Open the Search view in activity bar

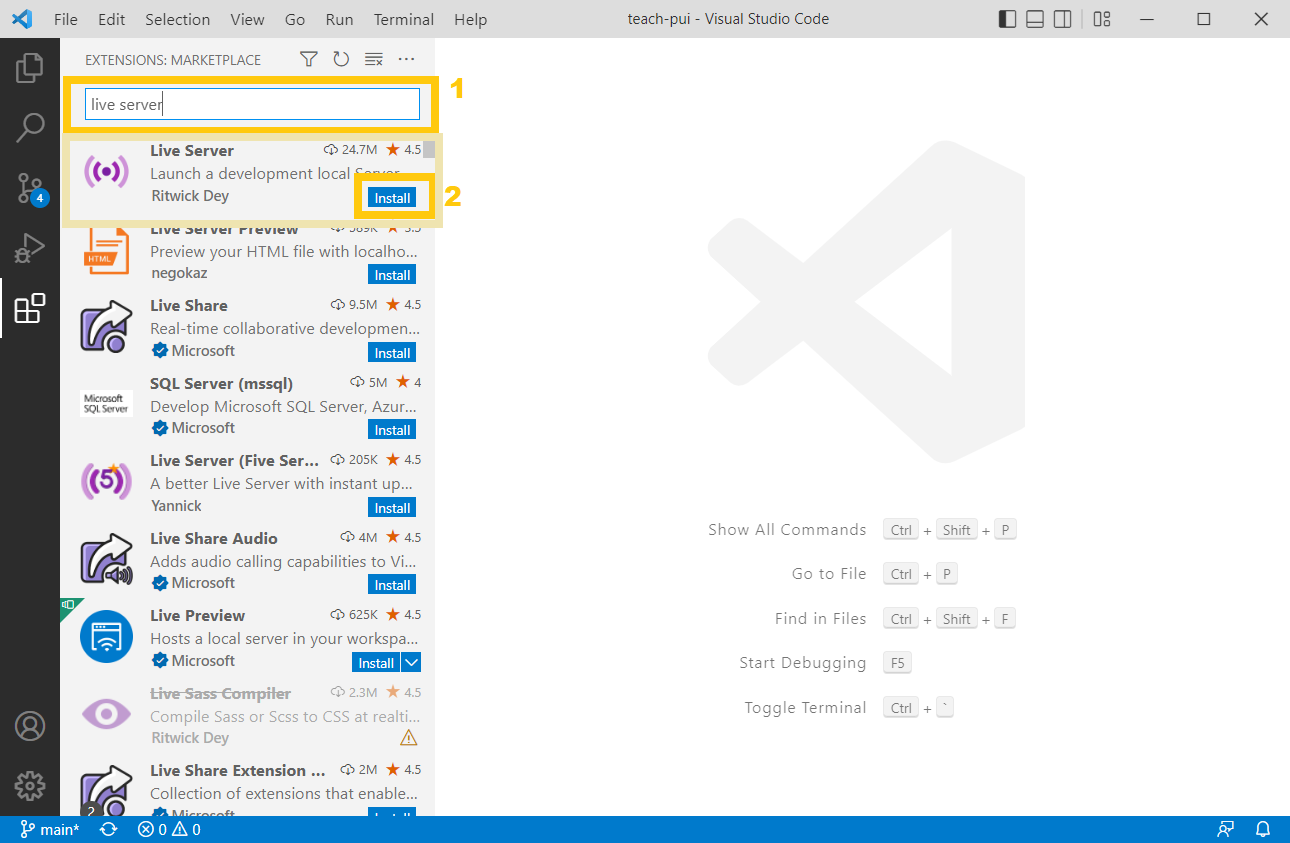(30, 127)
